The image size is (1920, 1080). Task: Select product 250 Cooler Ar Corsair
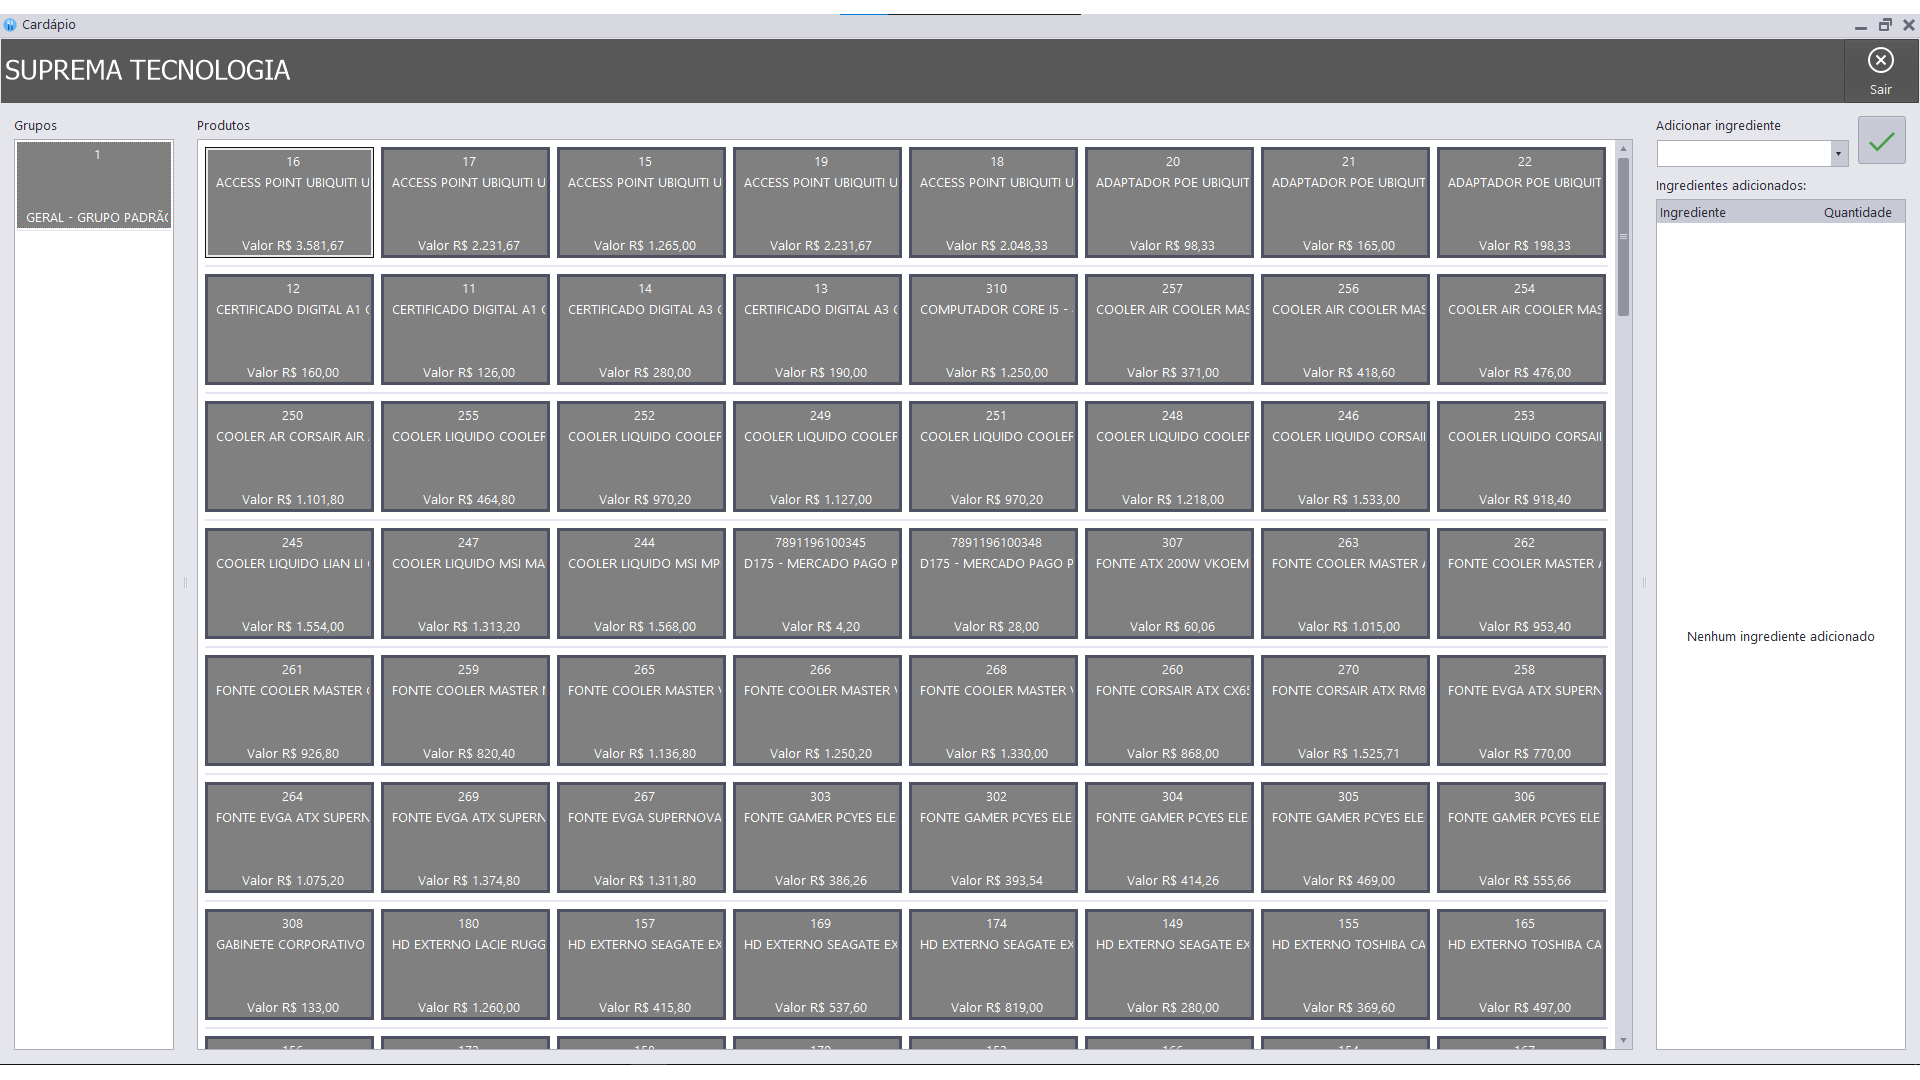(x=289, y=457)
